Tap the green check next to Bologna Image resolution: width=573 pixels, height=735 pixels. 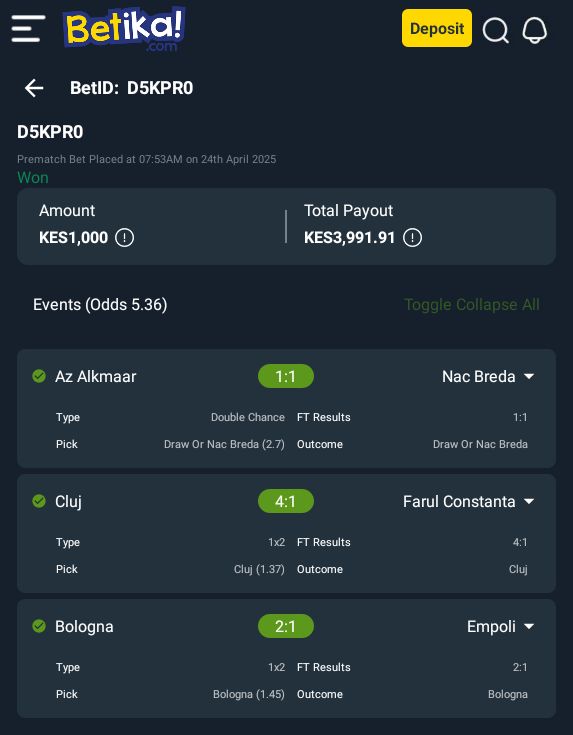39,626
